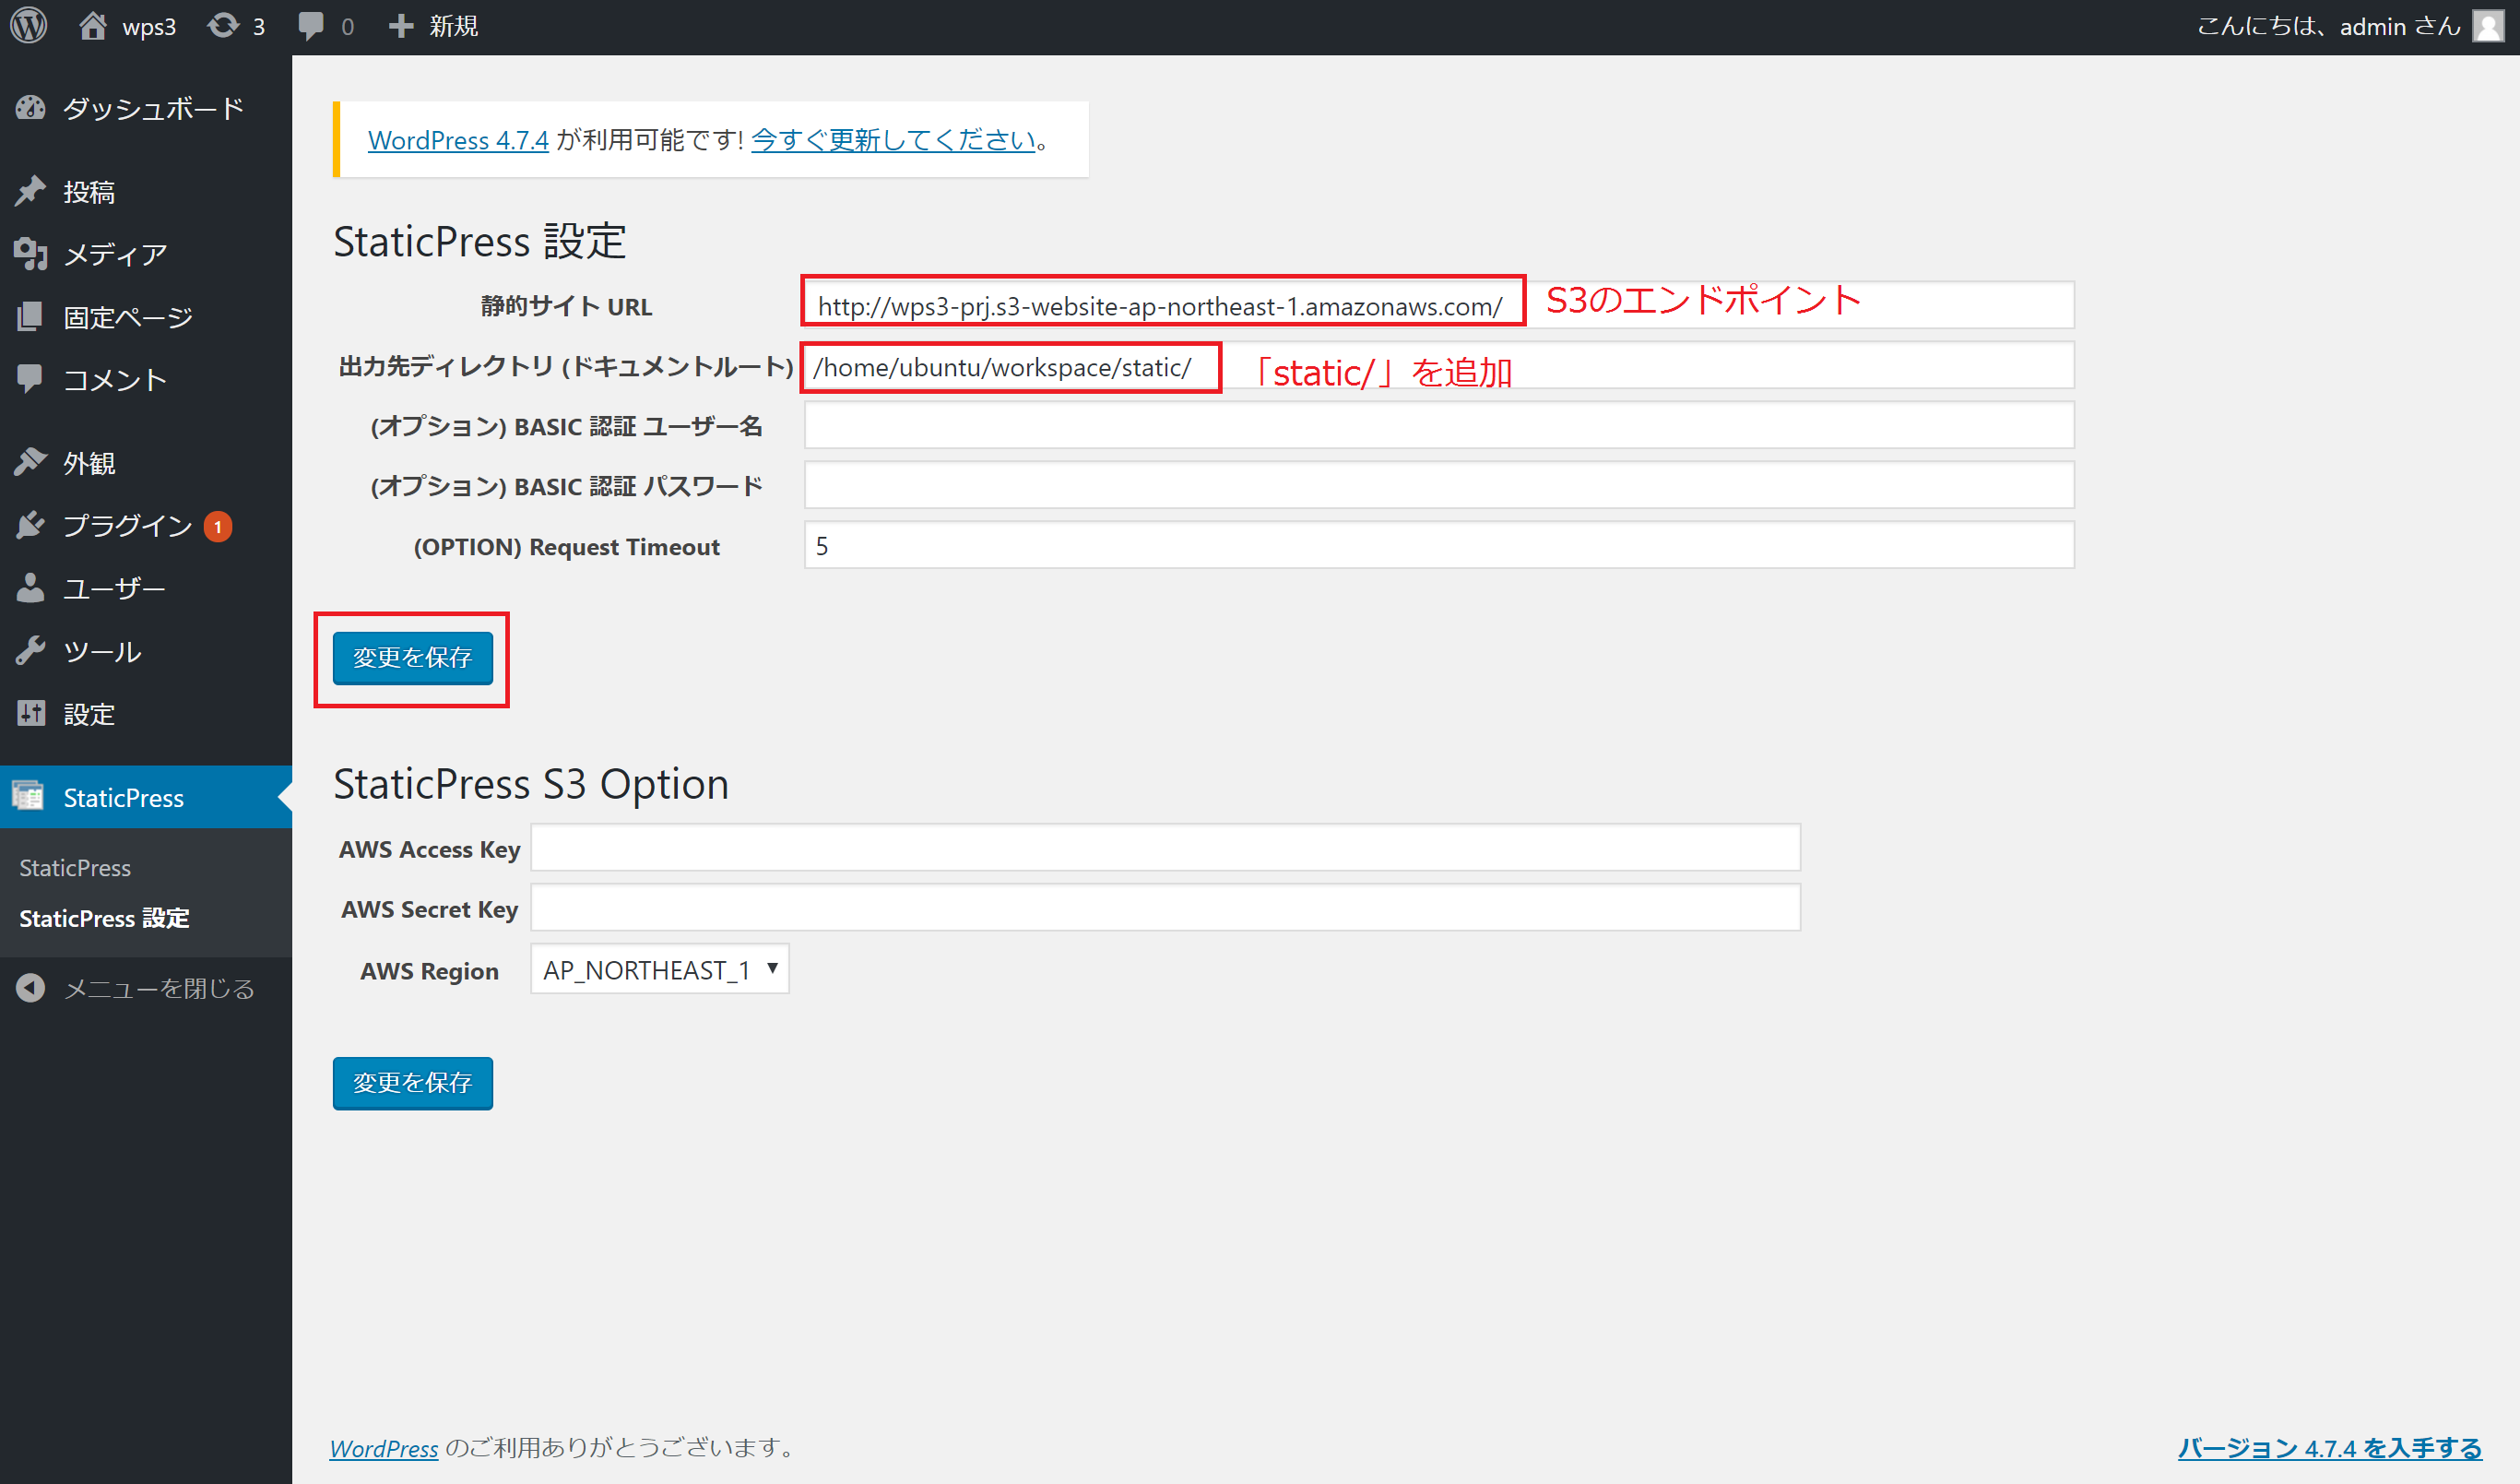Click the 今すぐ更新してください link

tap(893, 140)
